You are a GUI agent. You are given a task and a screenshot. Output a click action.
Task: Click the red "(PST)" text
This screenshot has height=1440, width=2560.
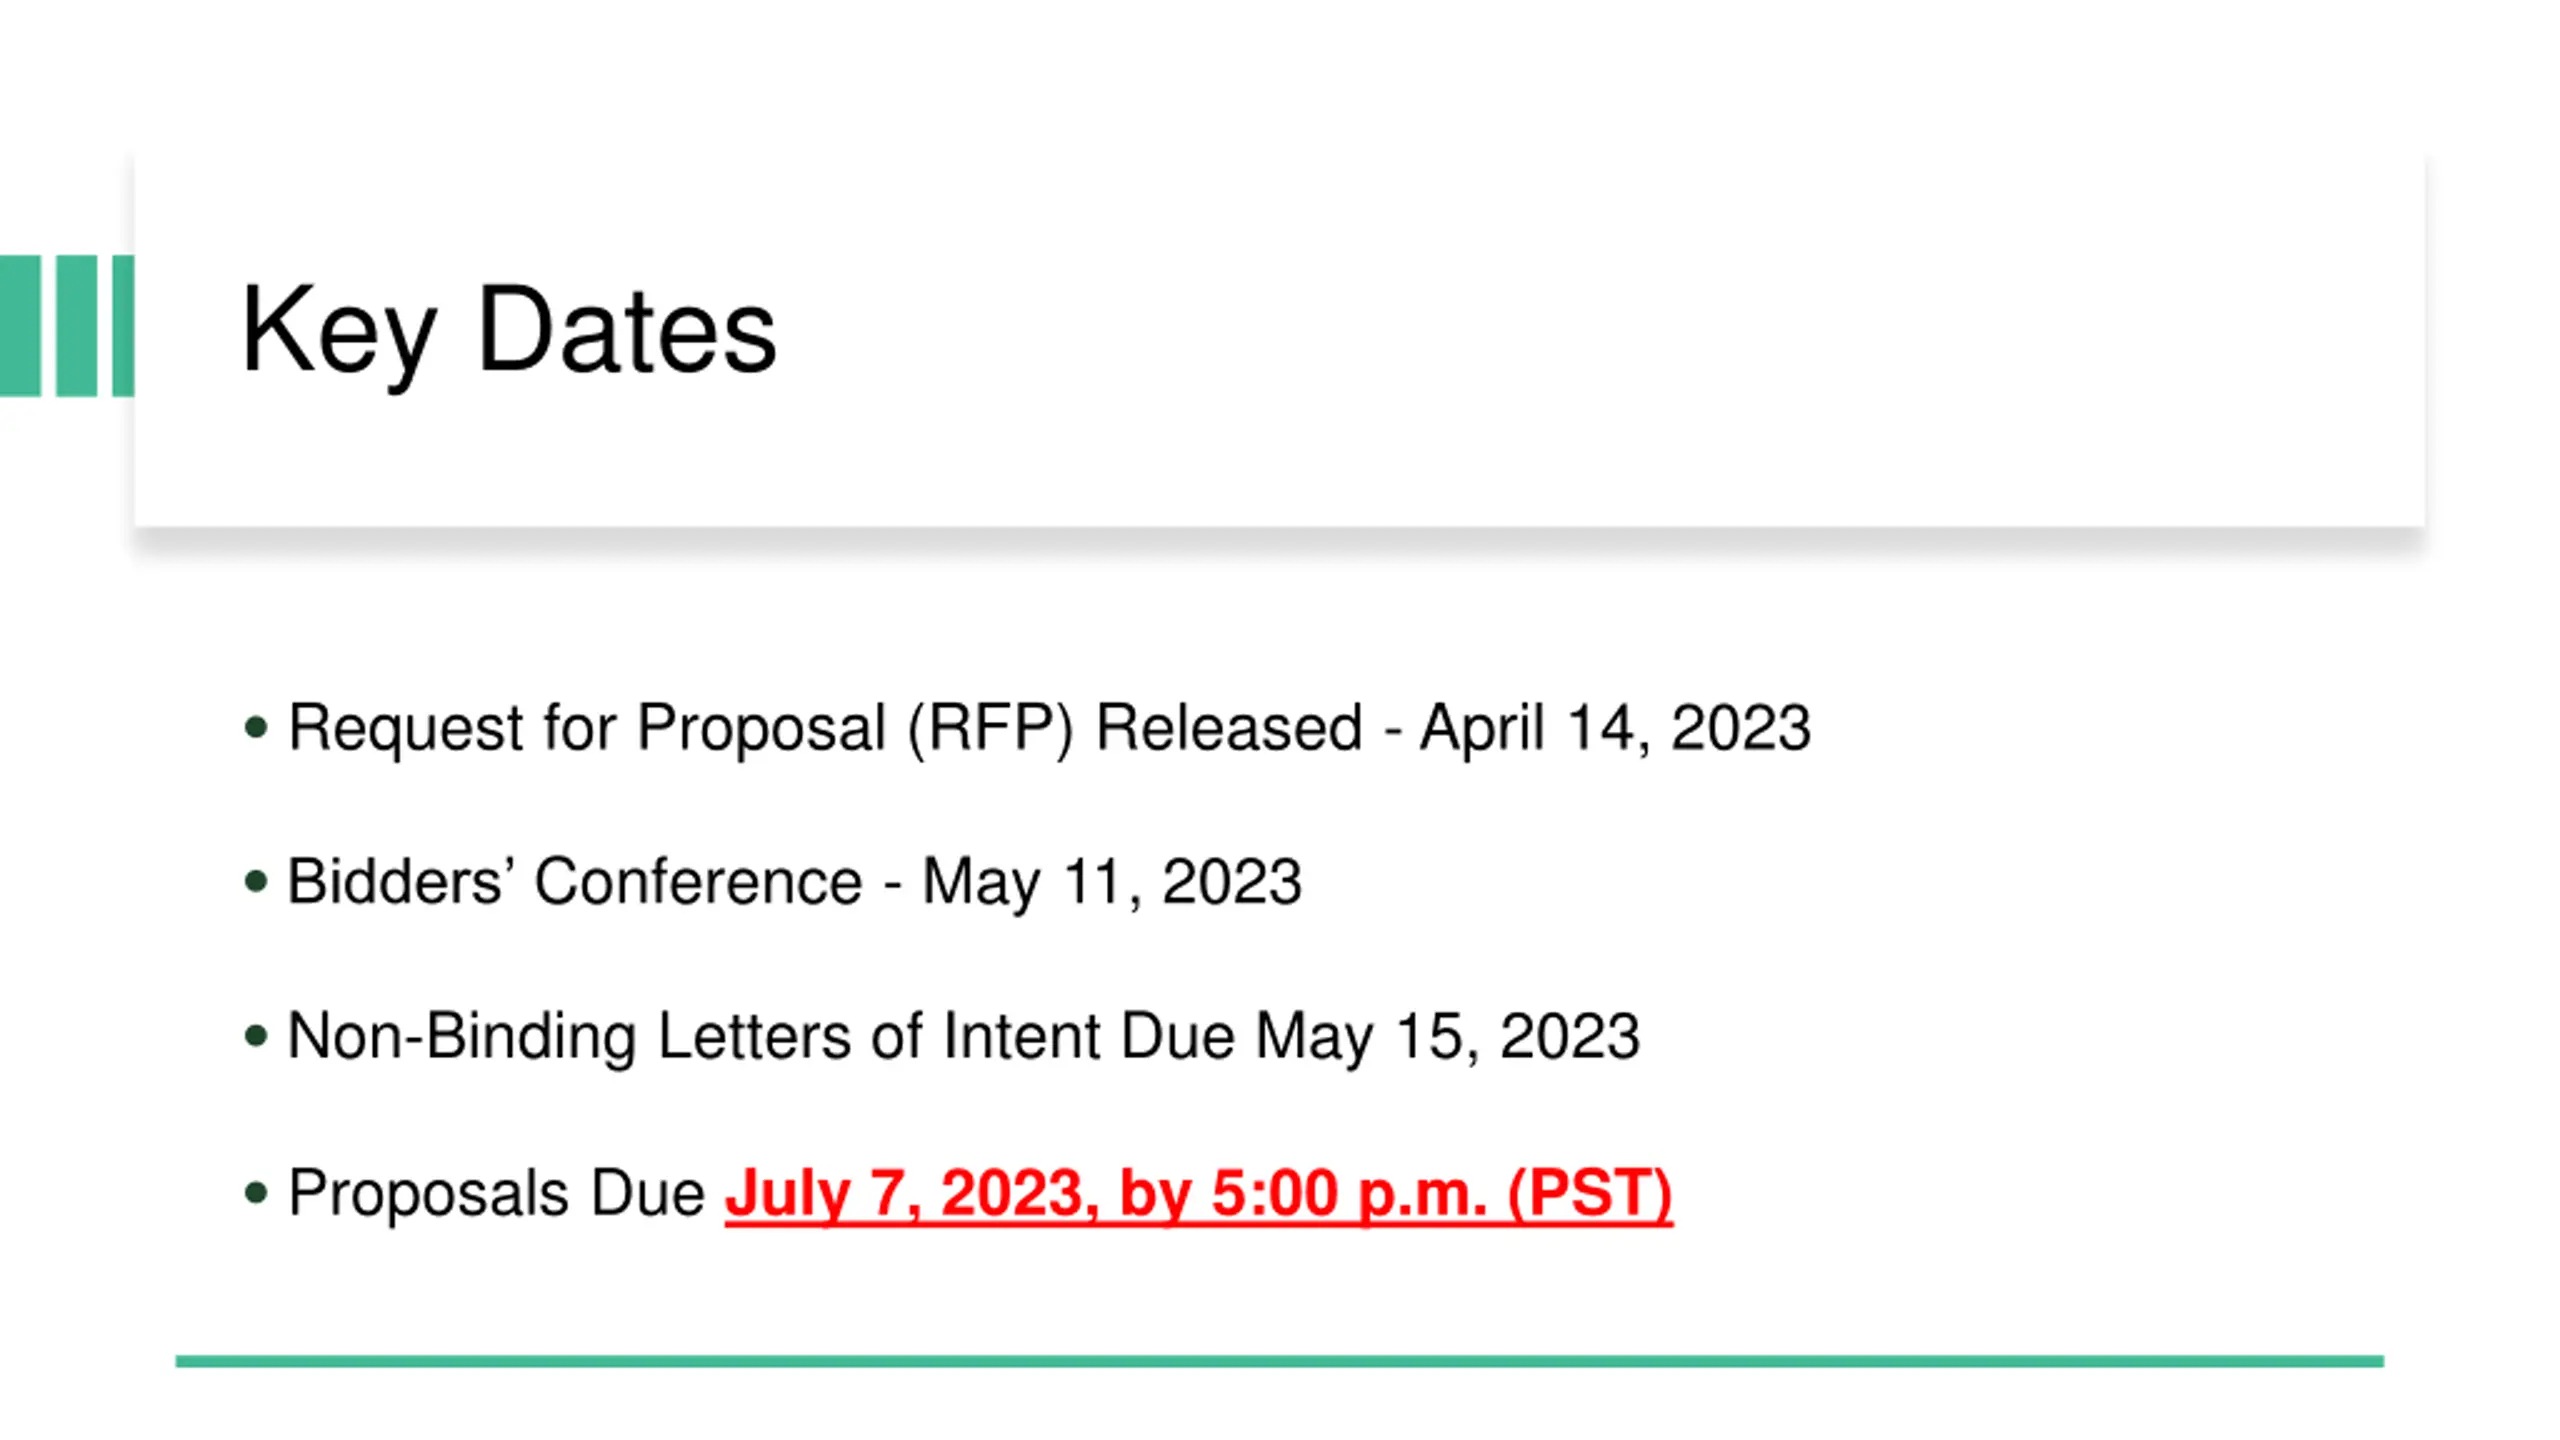[1589, 1193]
